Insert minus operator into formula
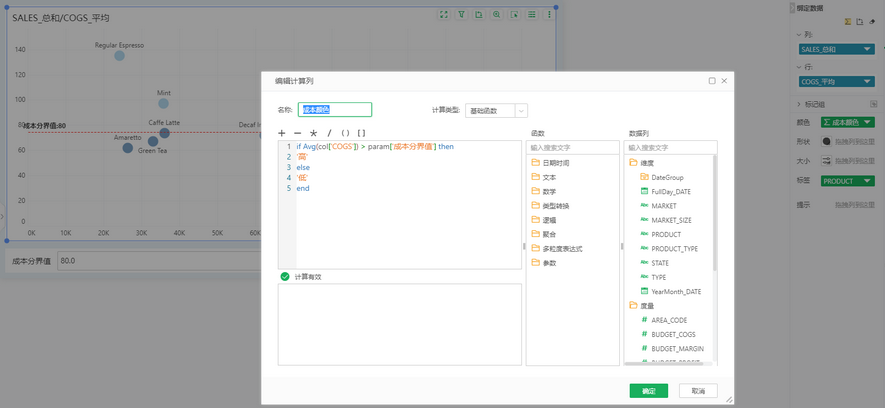Image resolution: width=885 pixels, height=408 pixels. pyautogui.click(x=298, y=133)
